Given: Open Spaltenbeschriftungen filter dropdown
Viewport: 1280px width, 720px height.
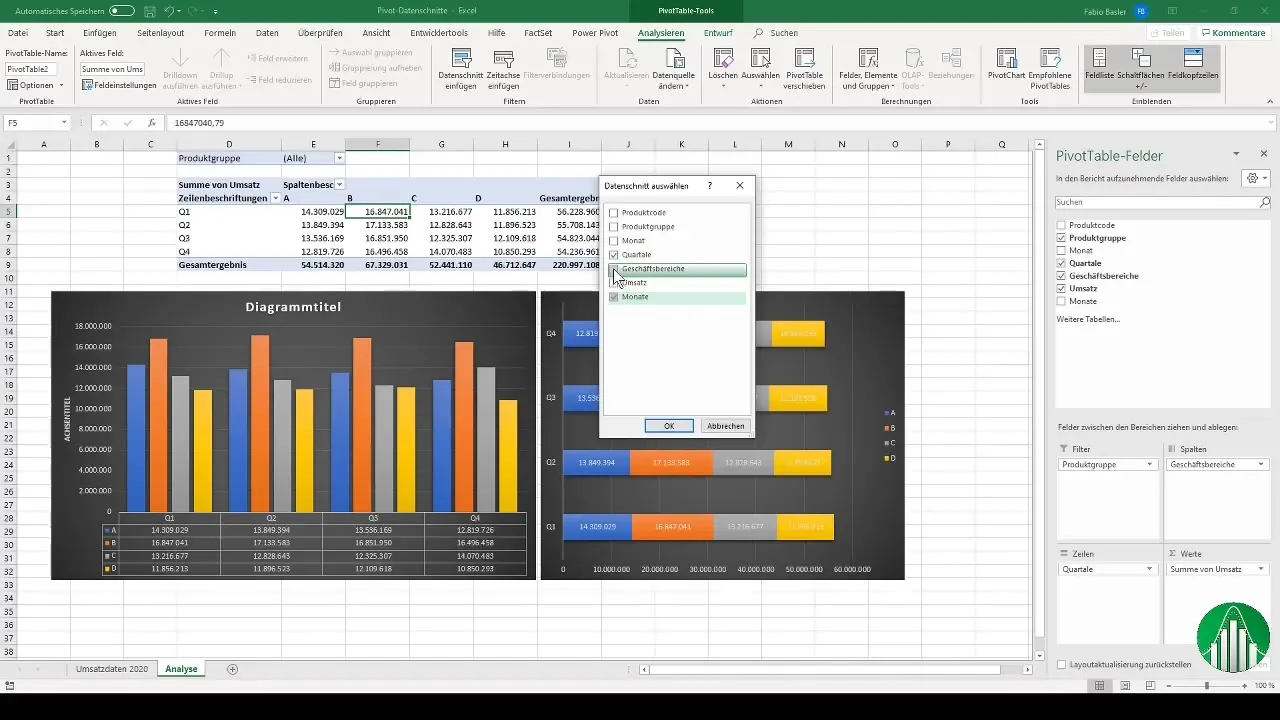Looking at the screenshot, I should tap(339, 185).
